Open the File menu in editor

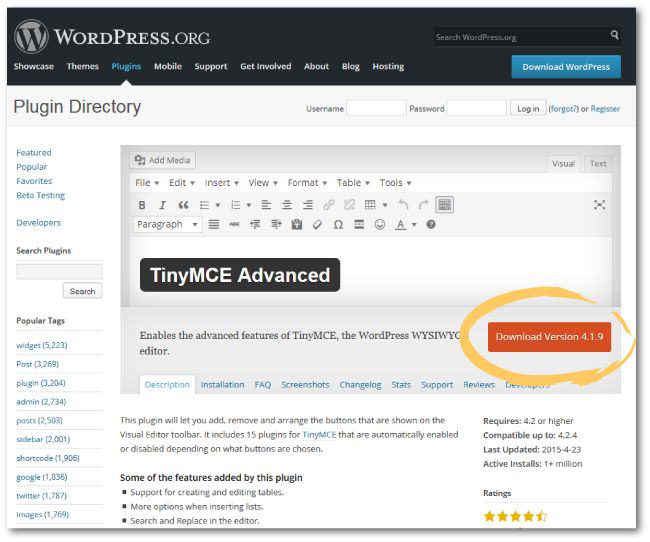coord(147,183)
